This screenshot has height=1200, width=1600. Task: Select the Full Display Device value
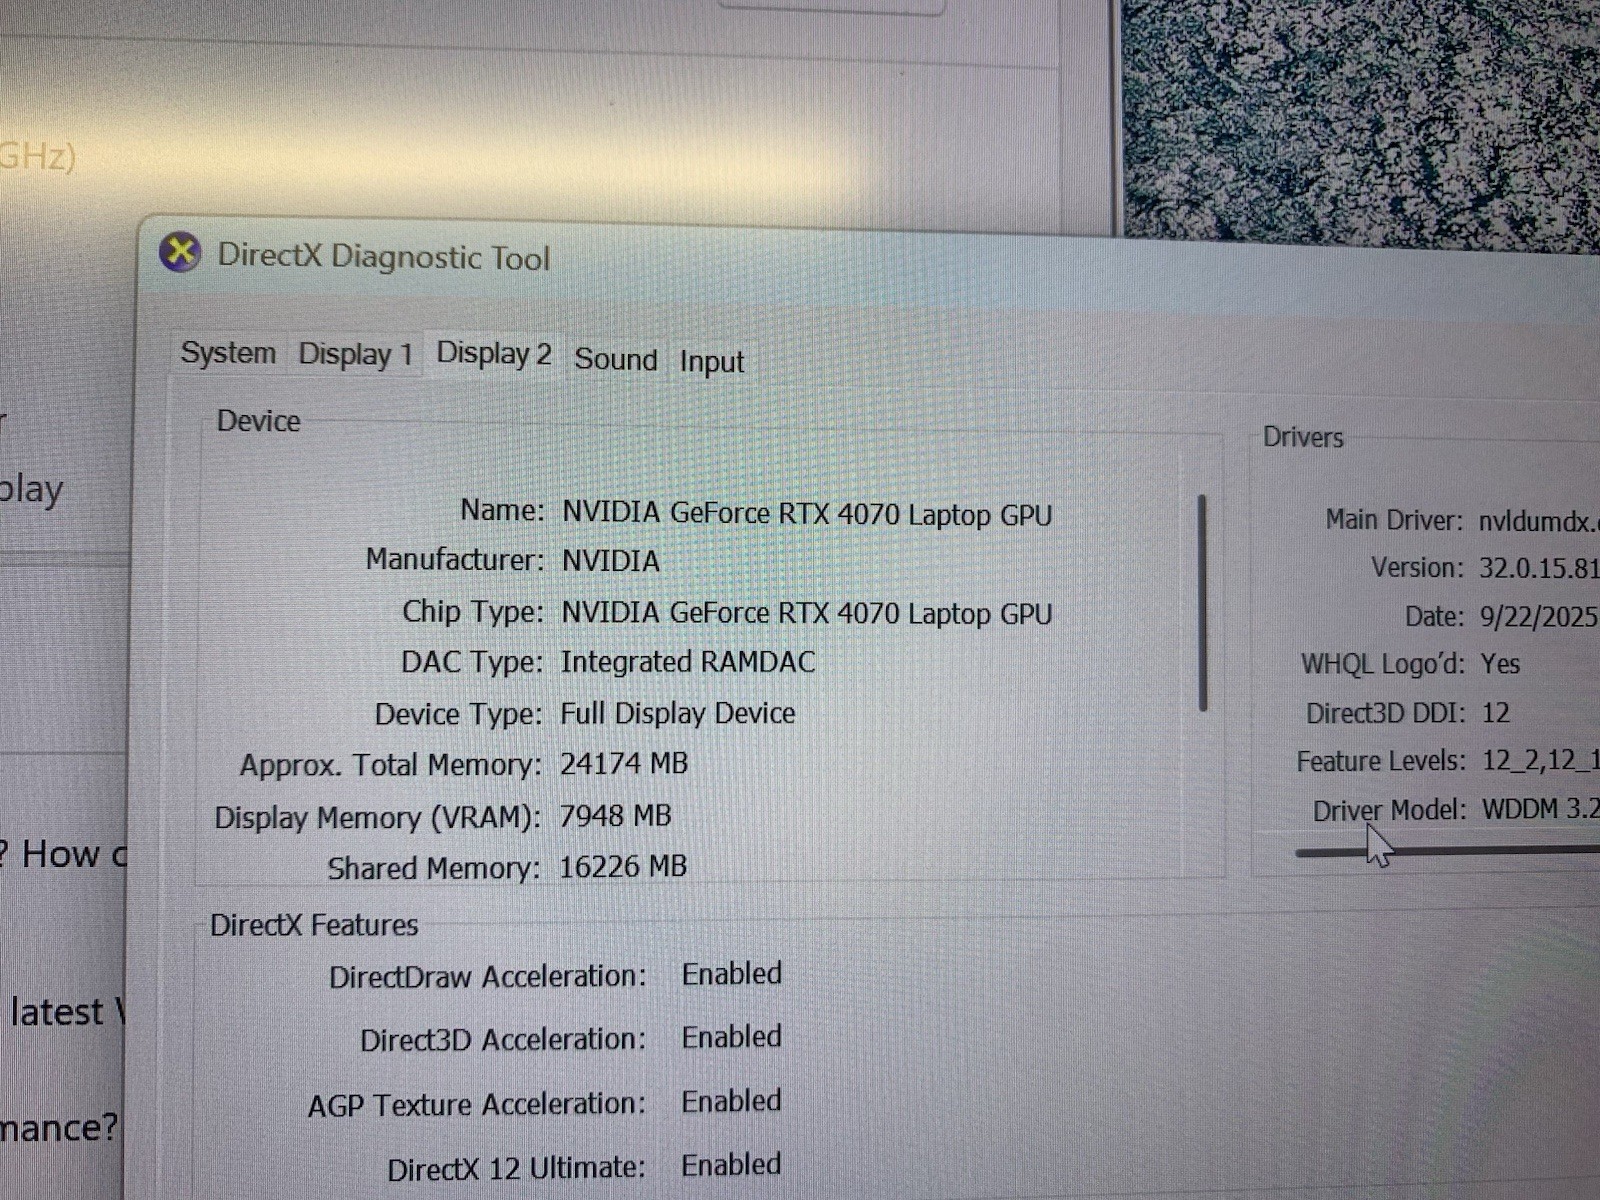coord(678,713)
